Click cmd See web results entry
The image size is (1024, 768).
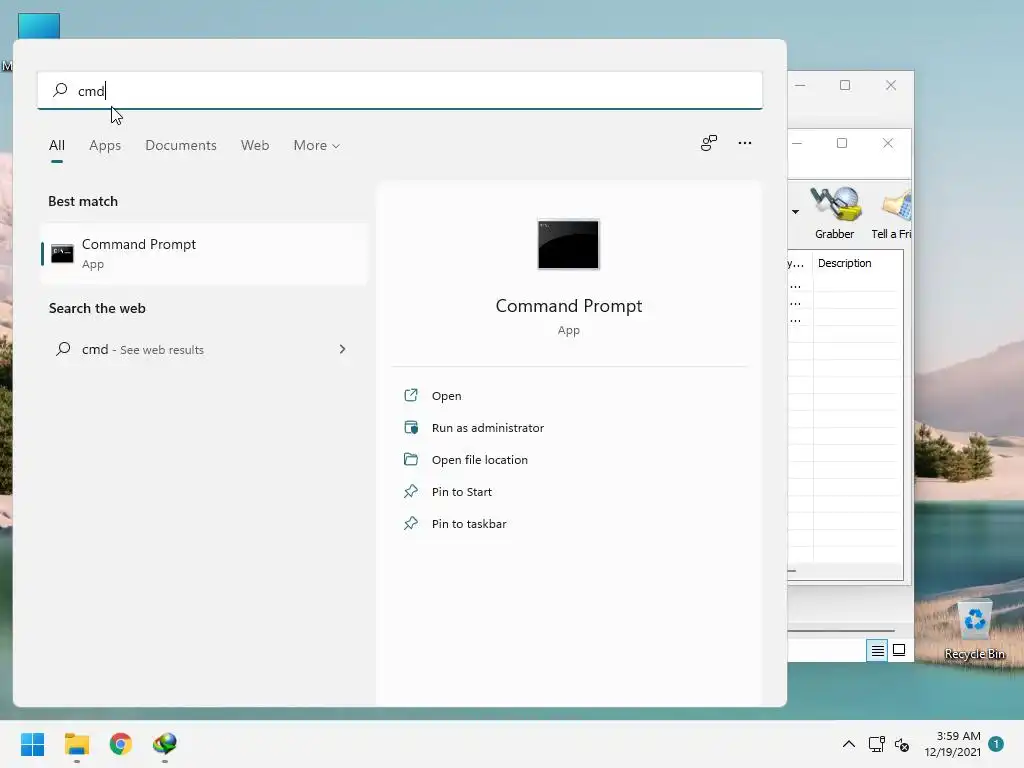[x=204, y=349]
